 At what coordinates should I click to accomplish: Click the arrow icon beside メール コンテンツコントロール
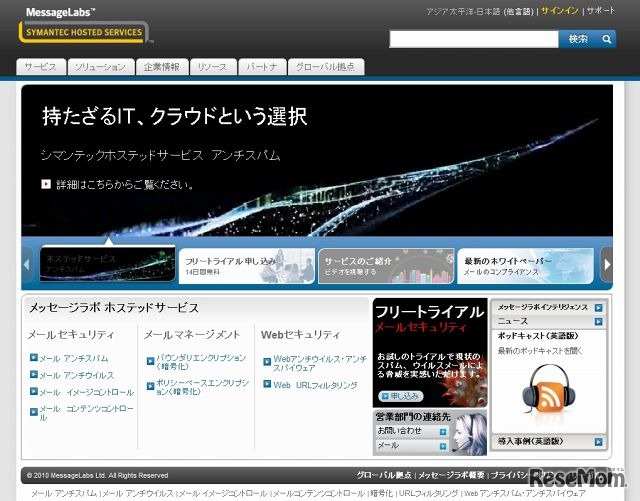click(x=34, y=412)
